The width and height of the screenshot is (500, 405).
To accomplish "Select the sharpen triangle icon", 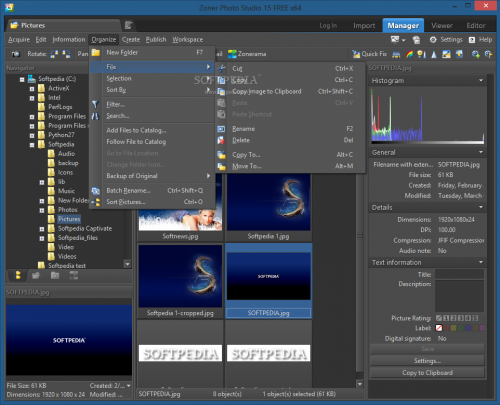I will pos(434,54).
